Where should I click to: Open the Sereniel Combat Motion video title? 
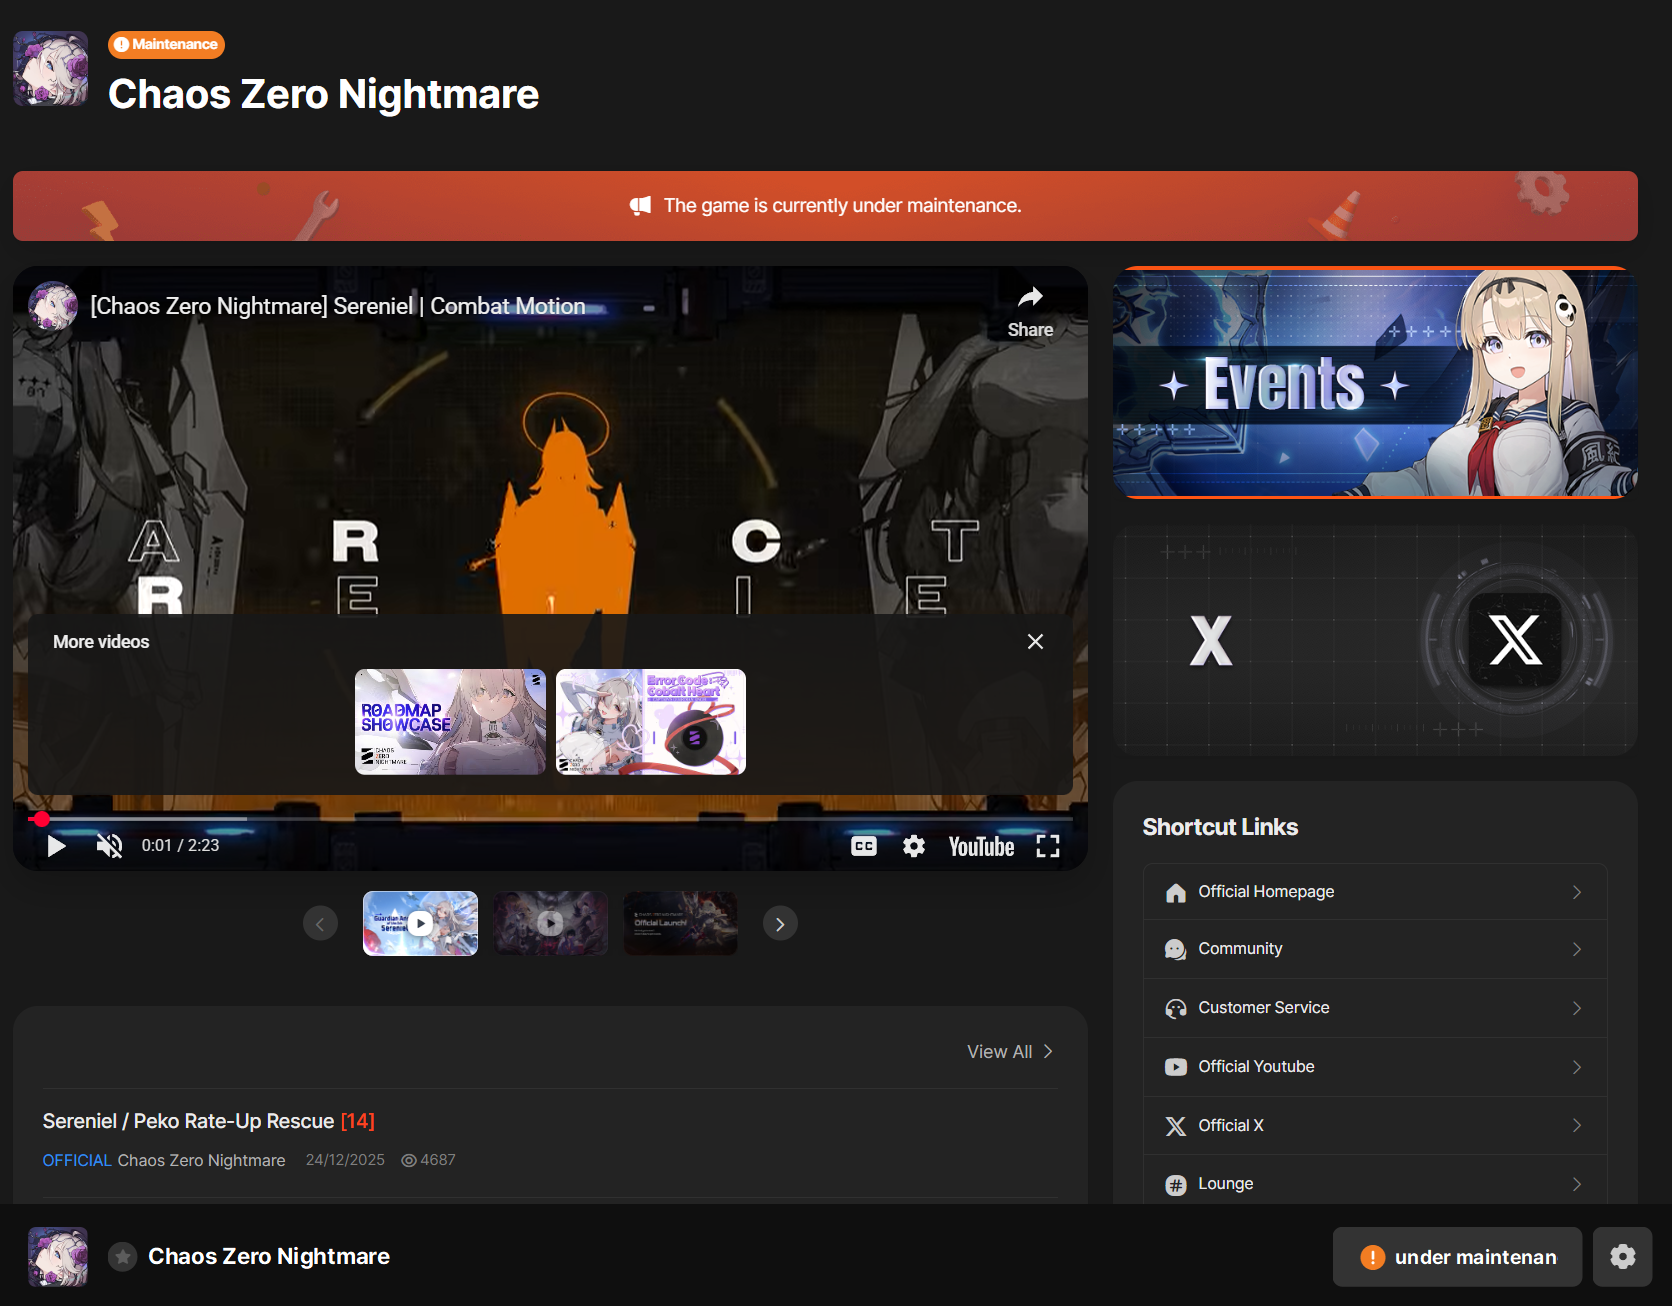click(338, 306)
